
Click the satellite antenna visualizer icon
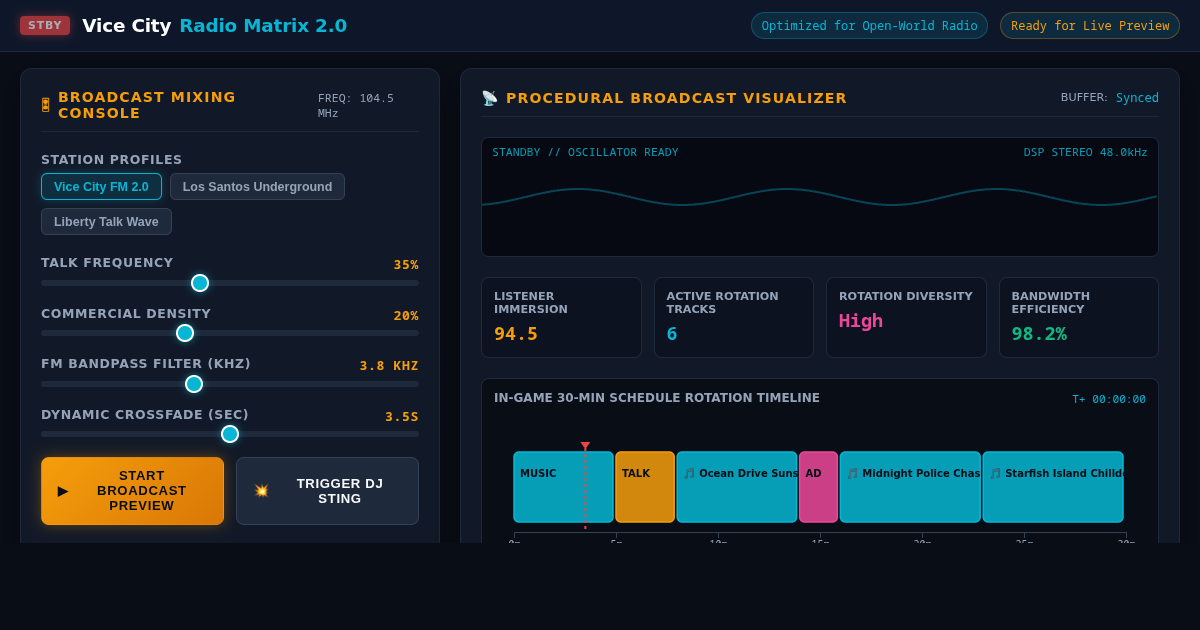(x=489, y=98)
